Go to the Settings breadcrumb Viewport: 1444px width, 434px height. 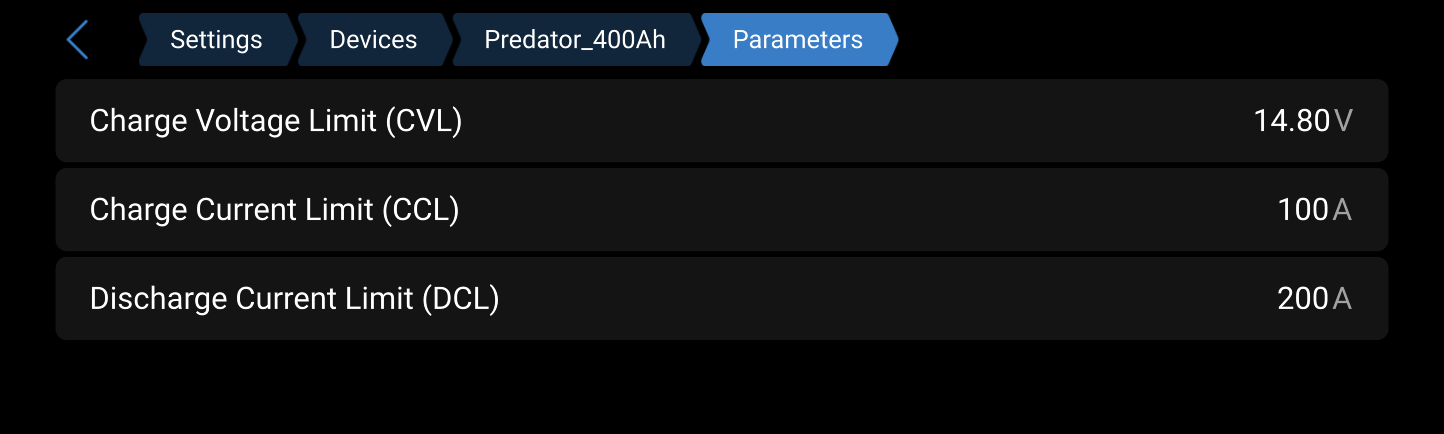click(216, 40)
